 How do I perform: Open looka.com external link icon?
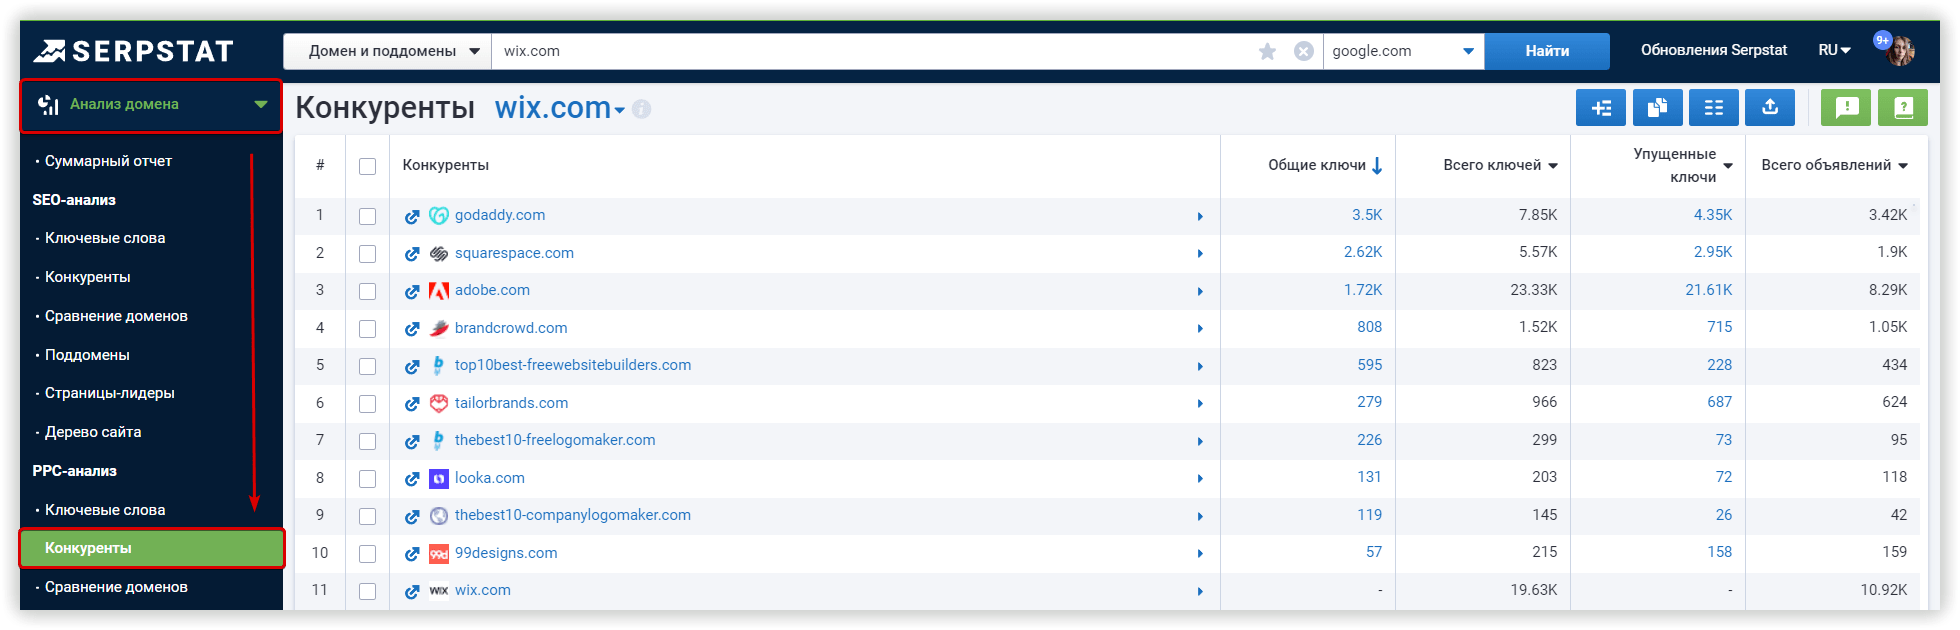pyautogui.click(x=412, y=479)
